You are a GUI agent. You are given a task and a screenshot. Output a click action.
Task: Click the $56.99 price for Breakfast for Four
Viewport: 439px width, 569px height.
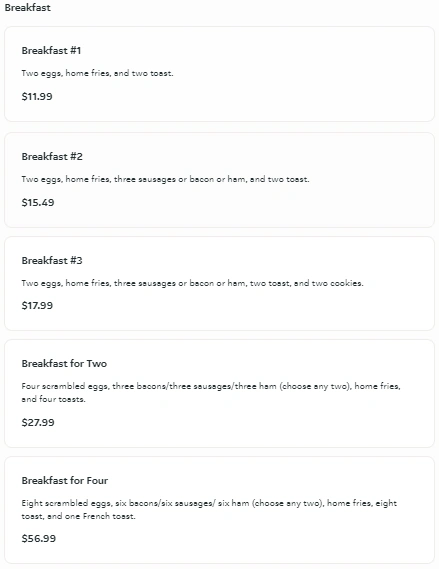click(38, 539)
